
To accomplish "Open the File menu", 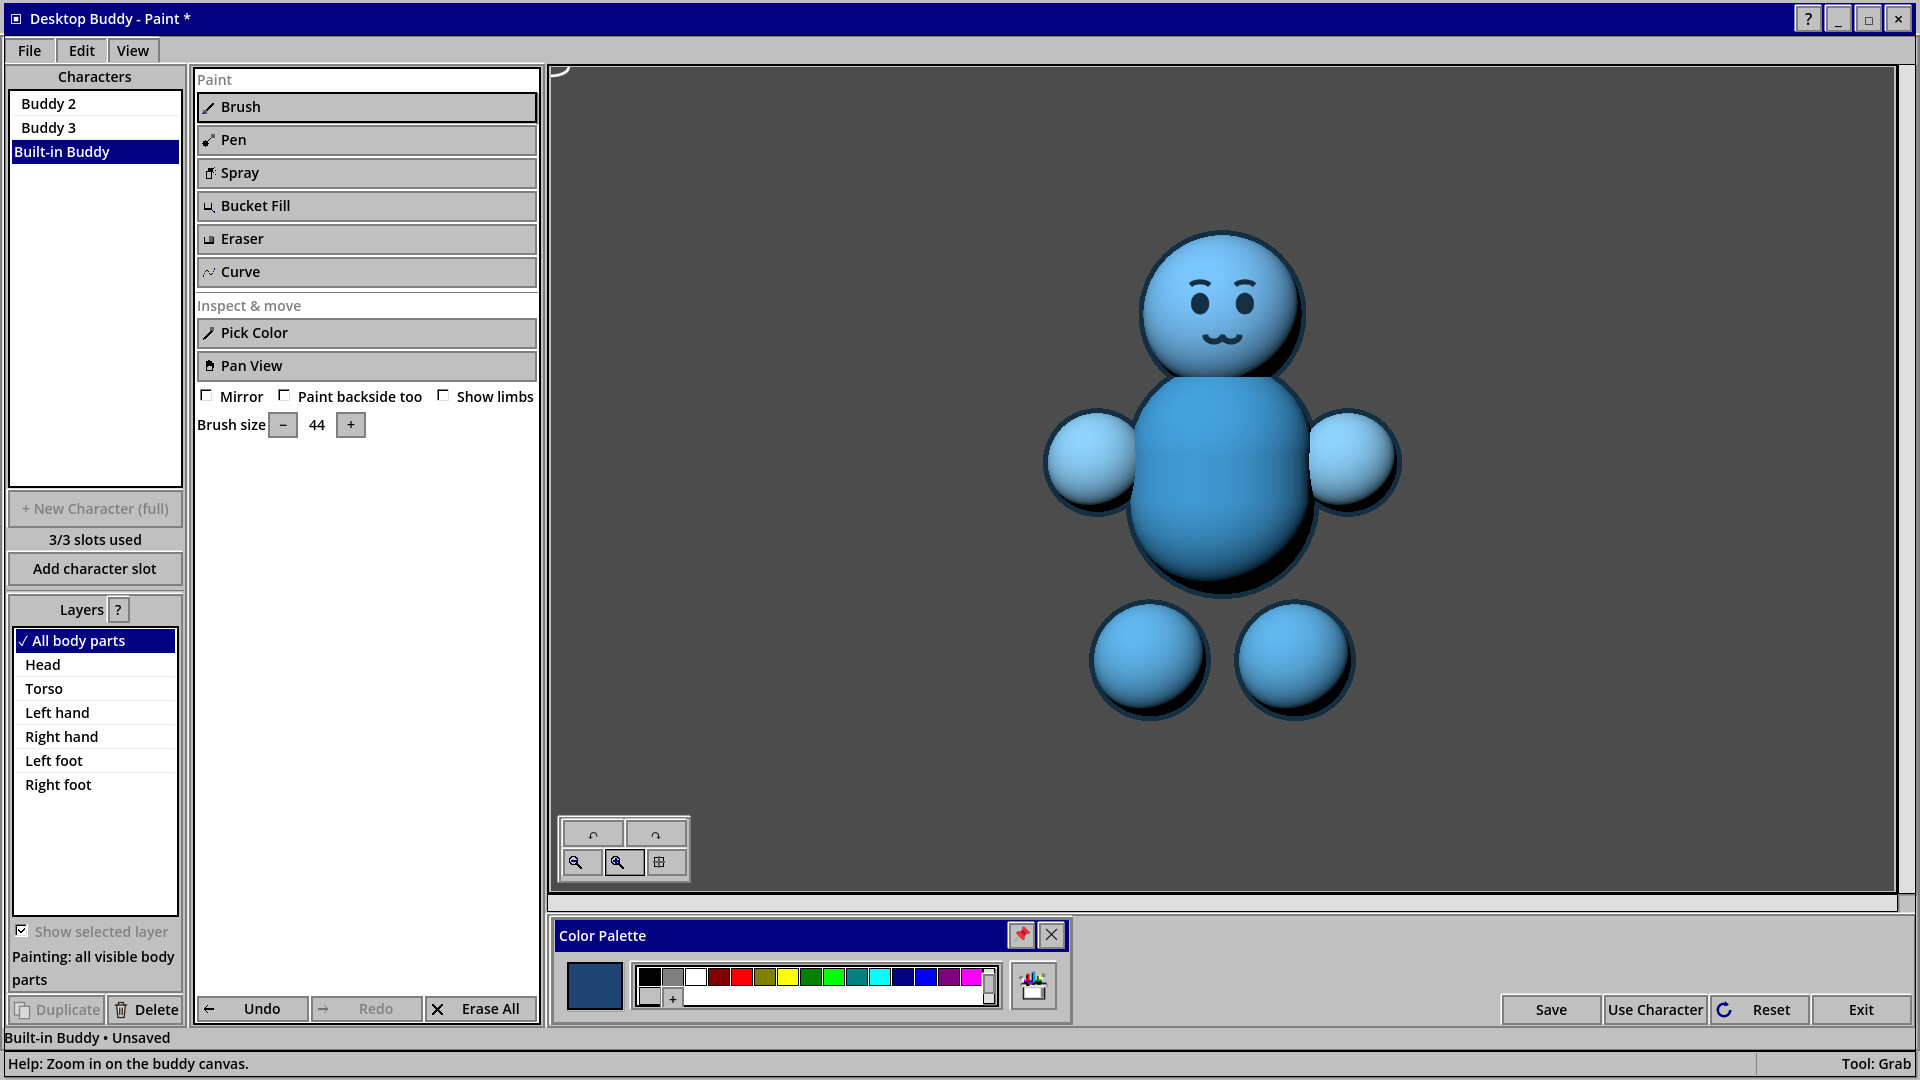I will click(30, 51).
